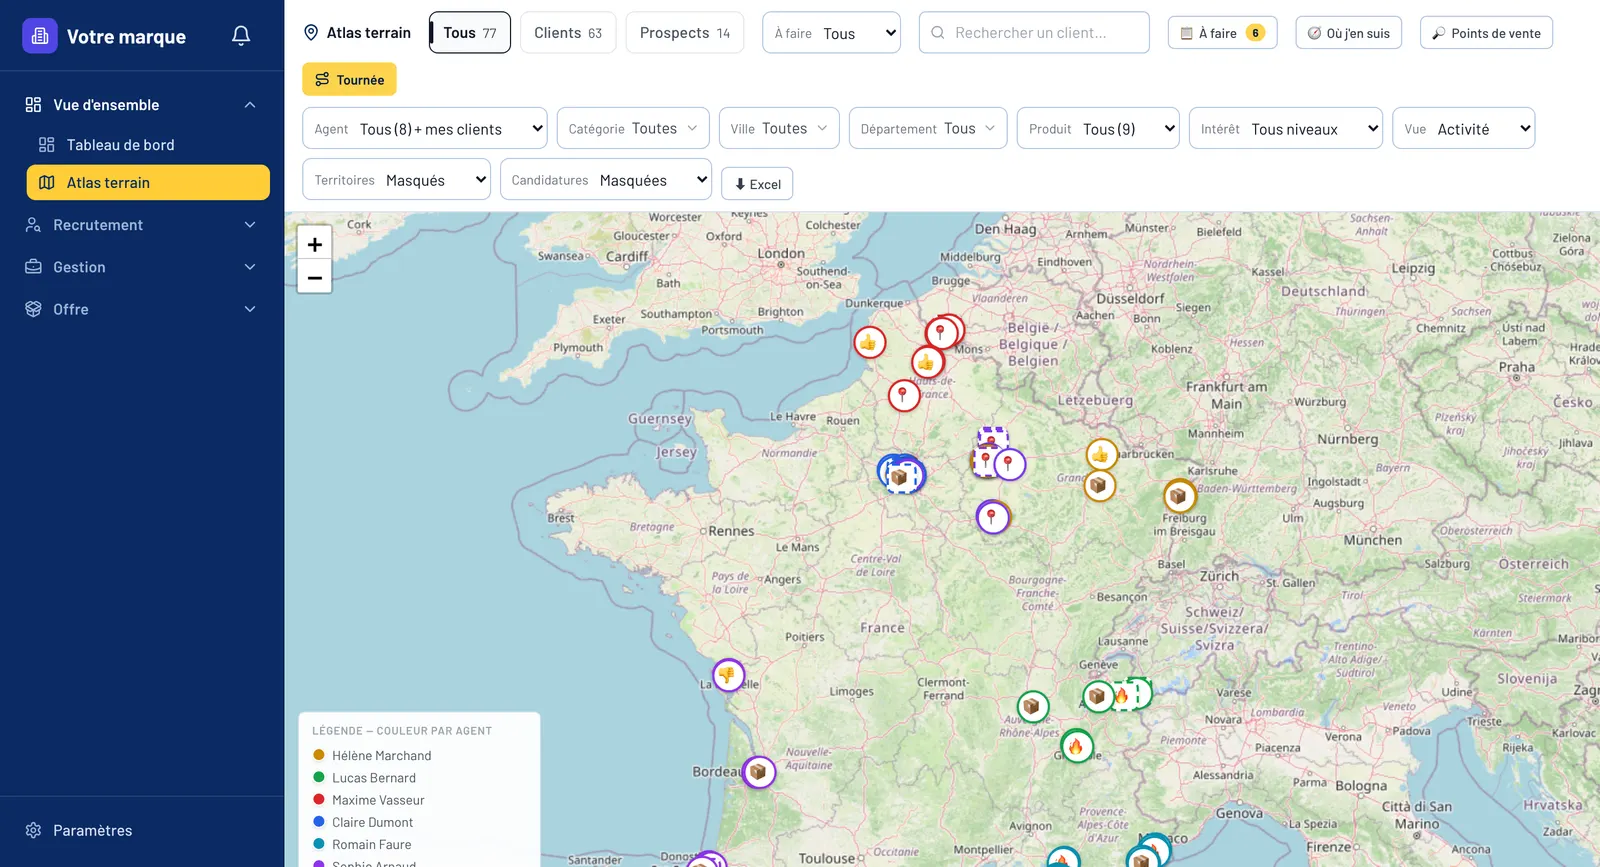Click the LÉGENDE – COULEUR PAR AGENT heading
The image size is (1600, 867).
pyautogui.click(x=402, y=731)
